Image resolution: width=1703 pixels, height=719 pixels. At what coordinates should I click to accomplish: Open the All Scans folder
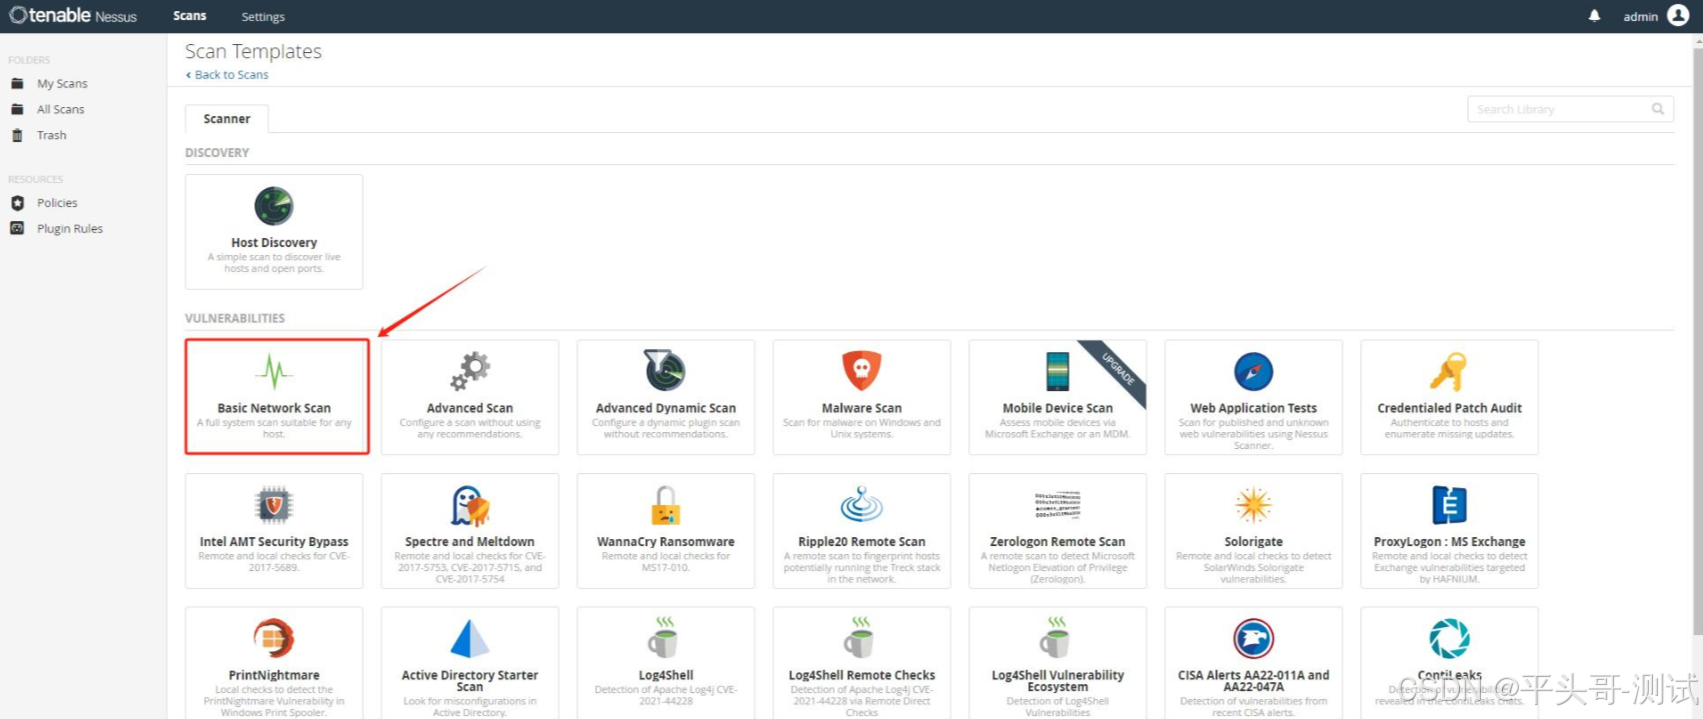click(60, 110)
